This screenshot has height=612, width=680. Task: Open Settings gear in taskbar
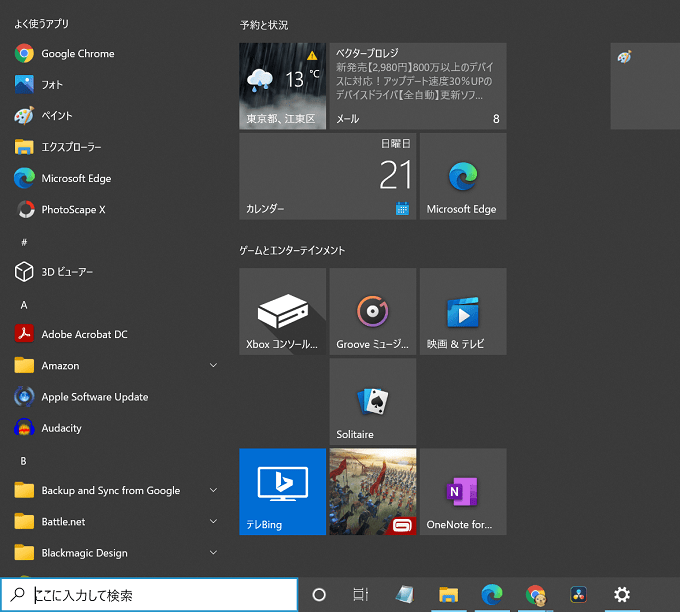pyautogui.click(x=622, y=595)
